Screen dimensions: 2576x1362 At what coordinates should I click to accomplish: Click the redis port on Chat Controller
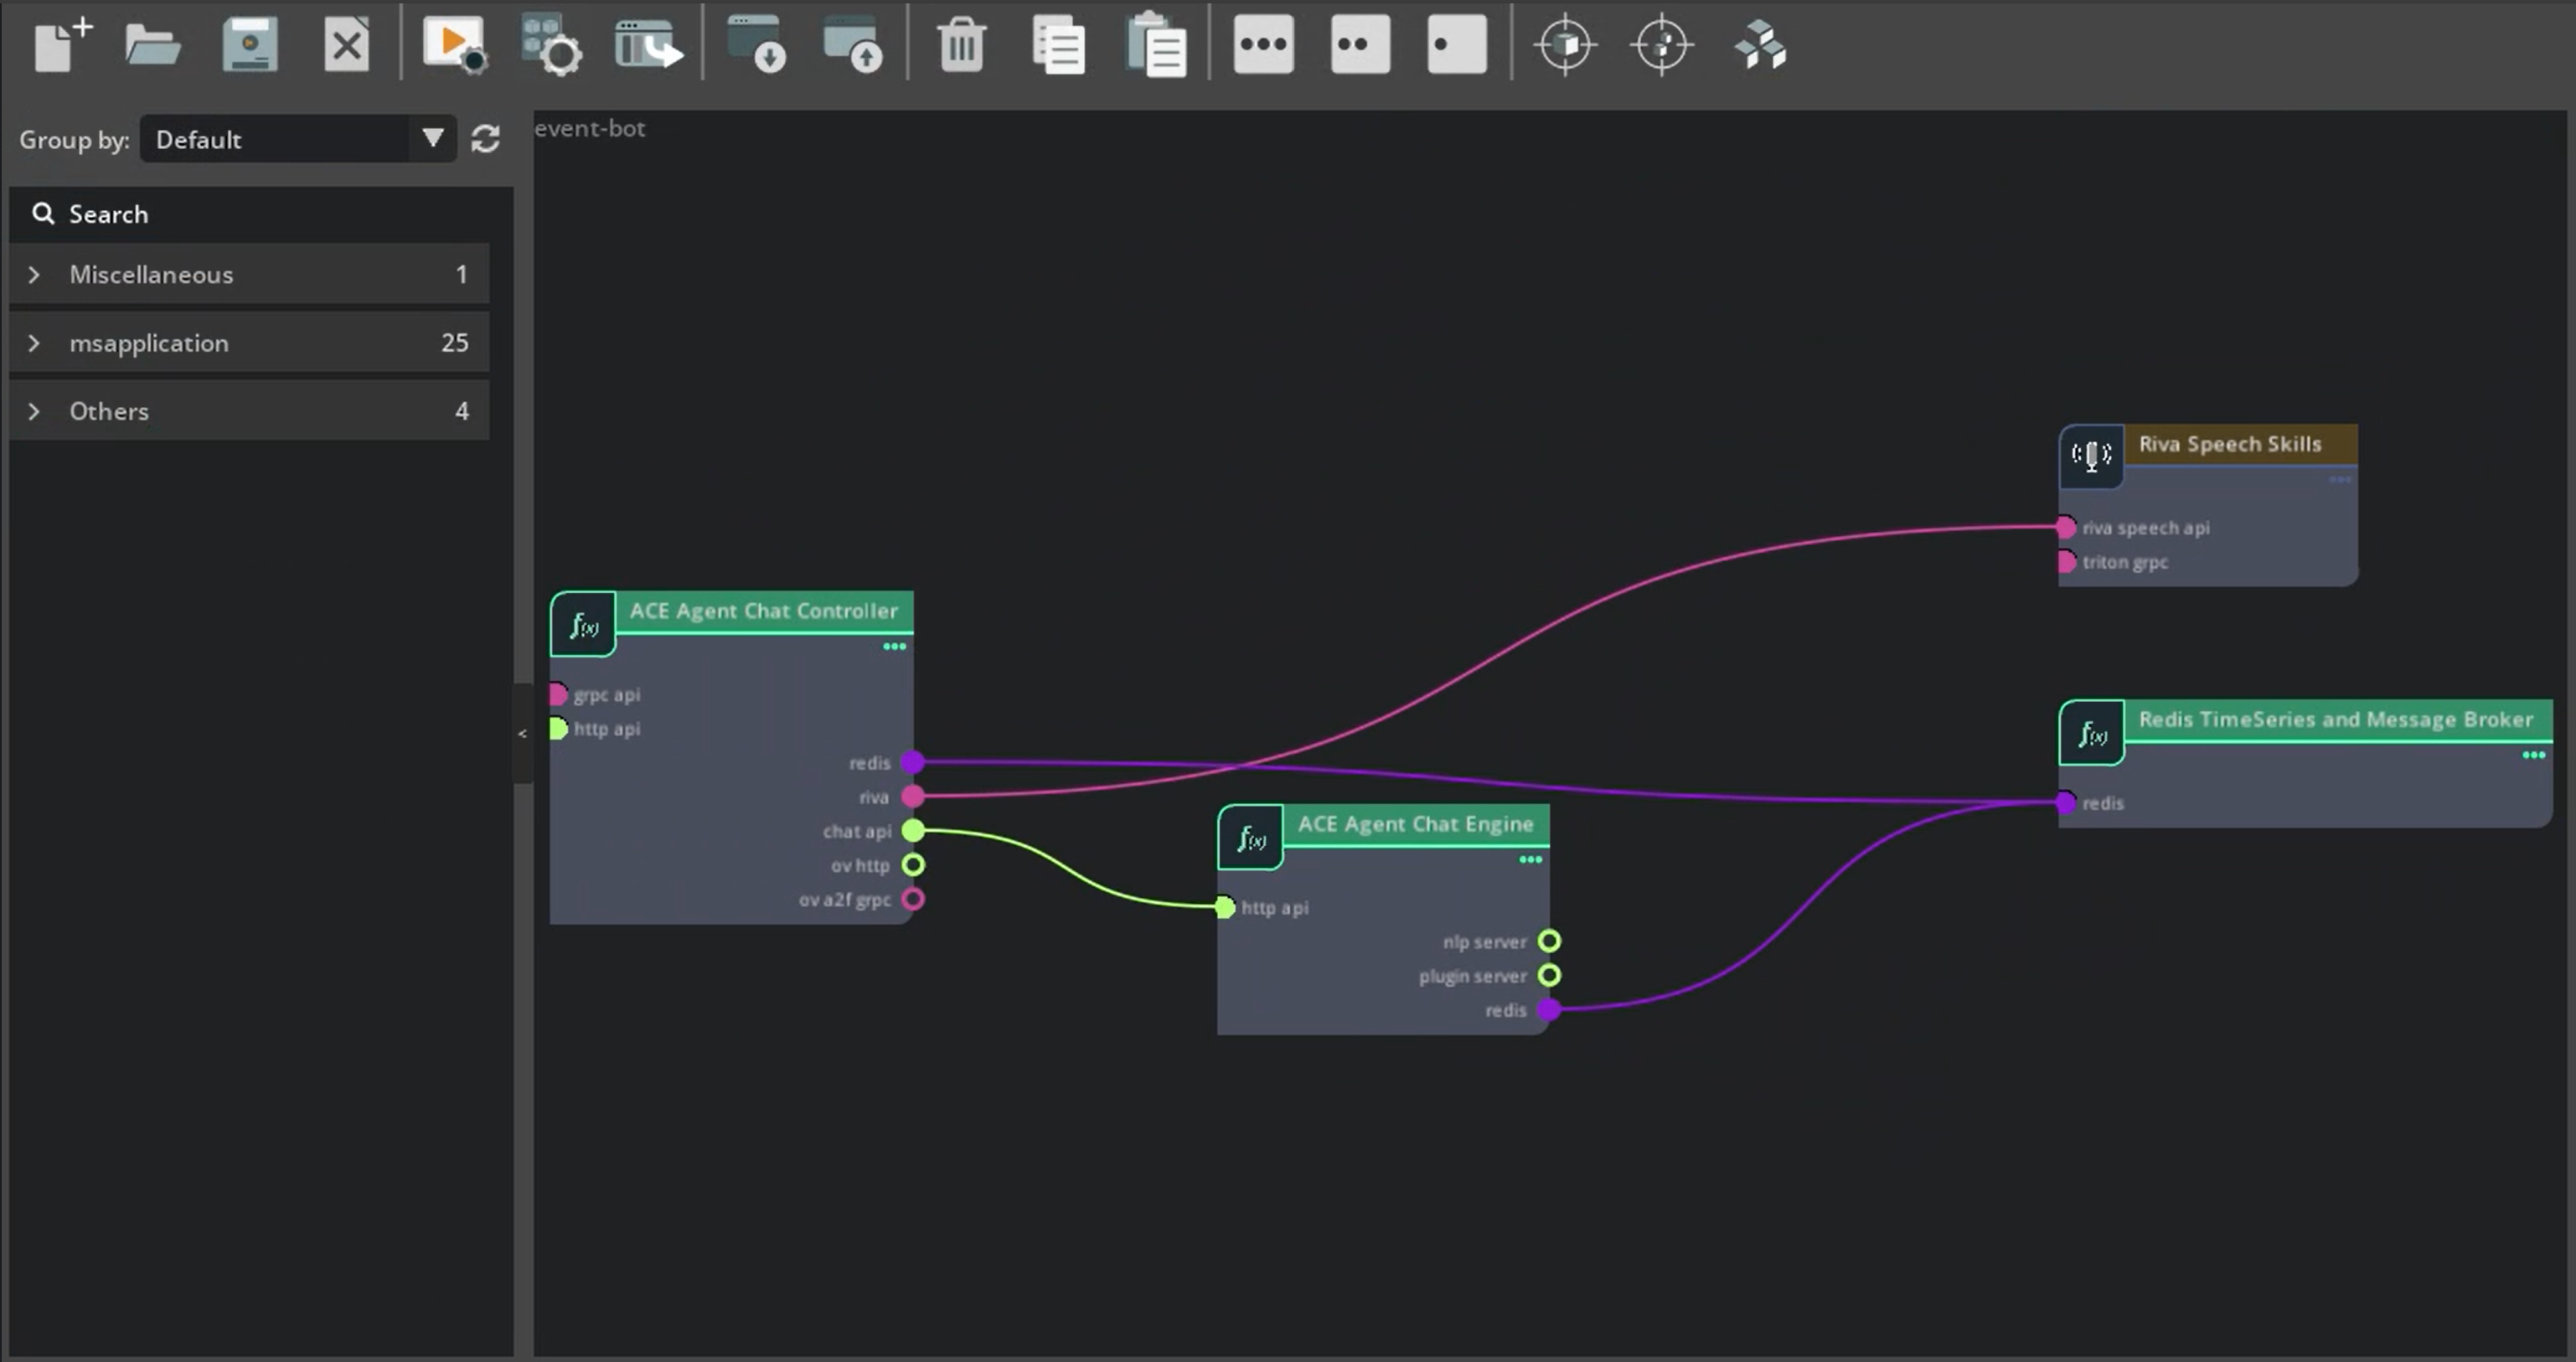[912, 763]
